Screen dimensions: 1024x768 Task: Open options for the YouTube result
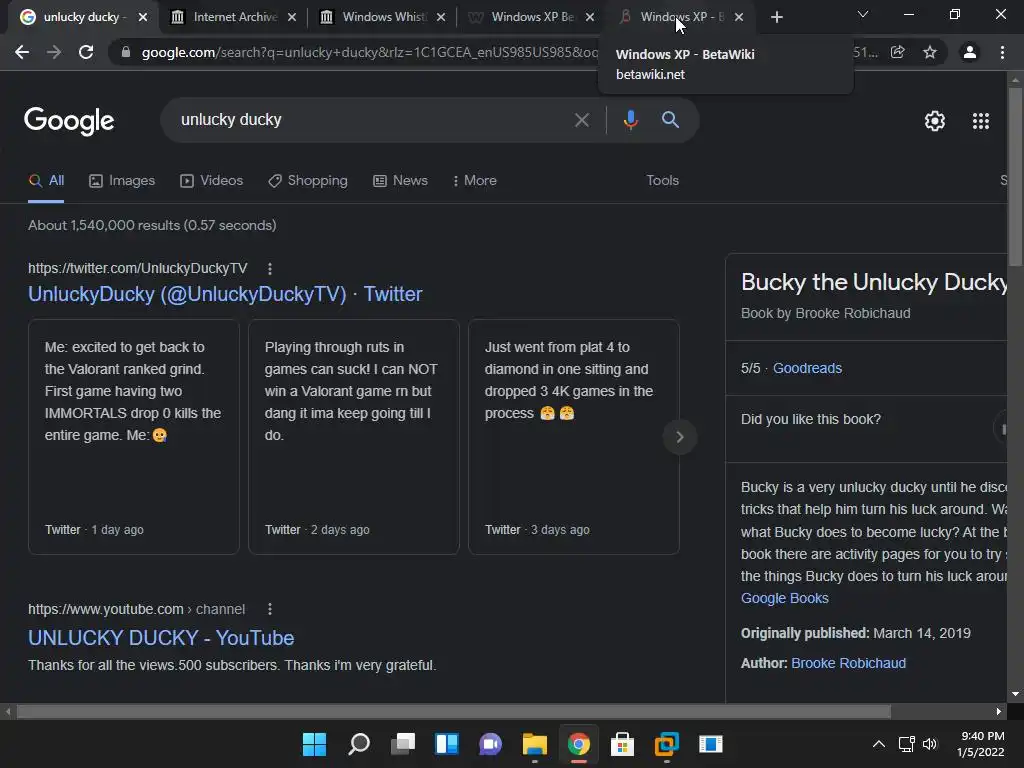click(x=270, y=609)
